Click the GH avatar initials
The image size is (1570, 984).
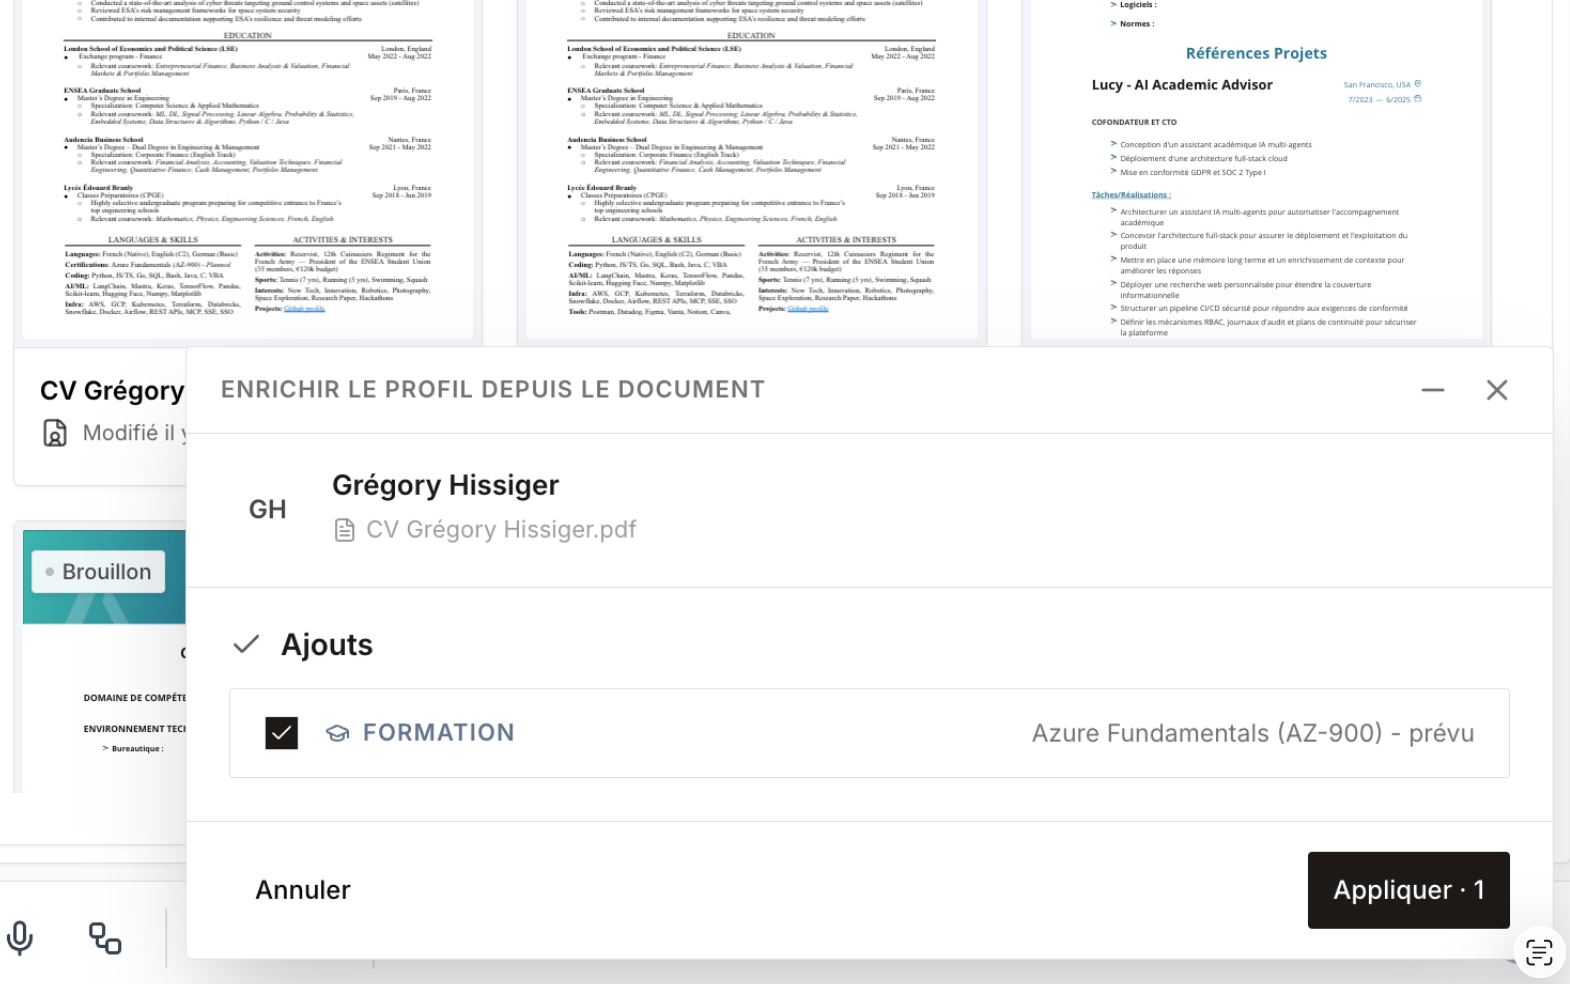point(268,509)
